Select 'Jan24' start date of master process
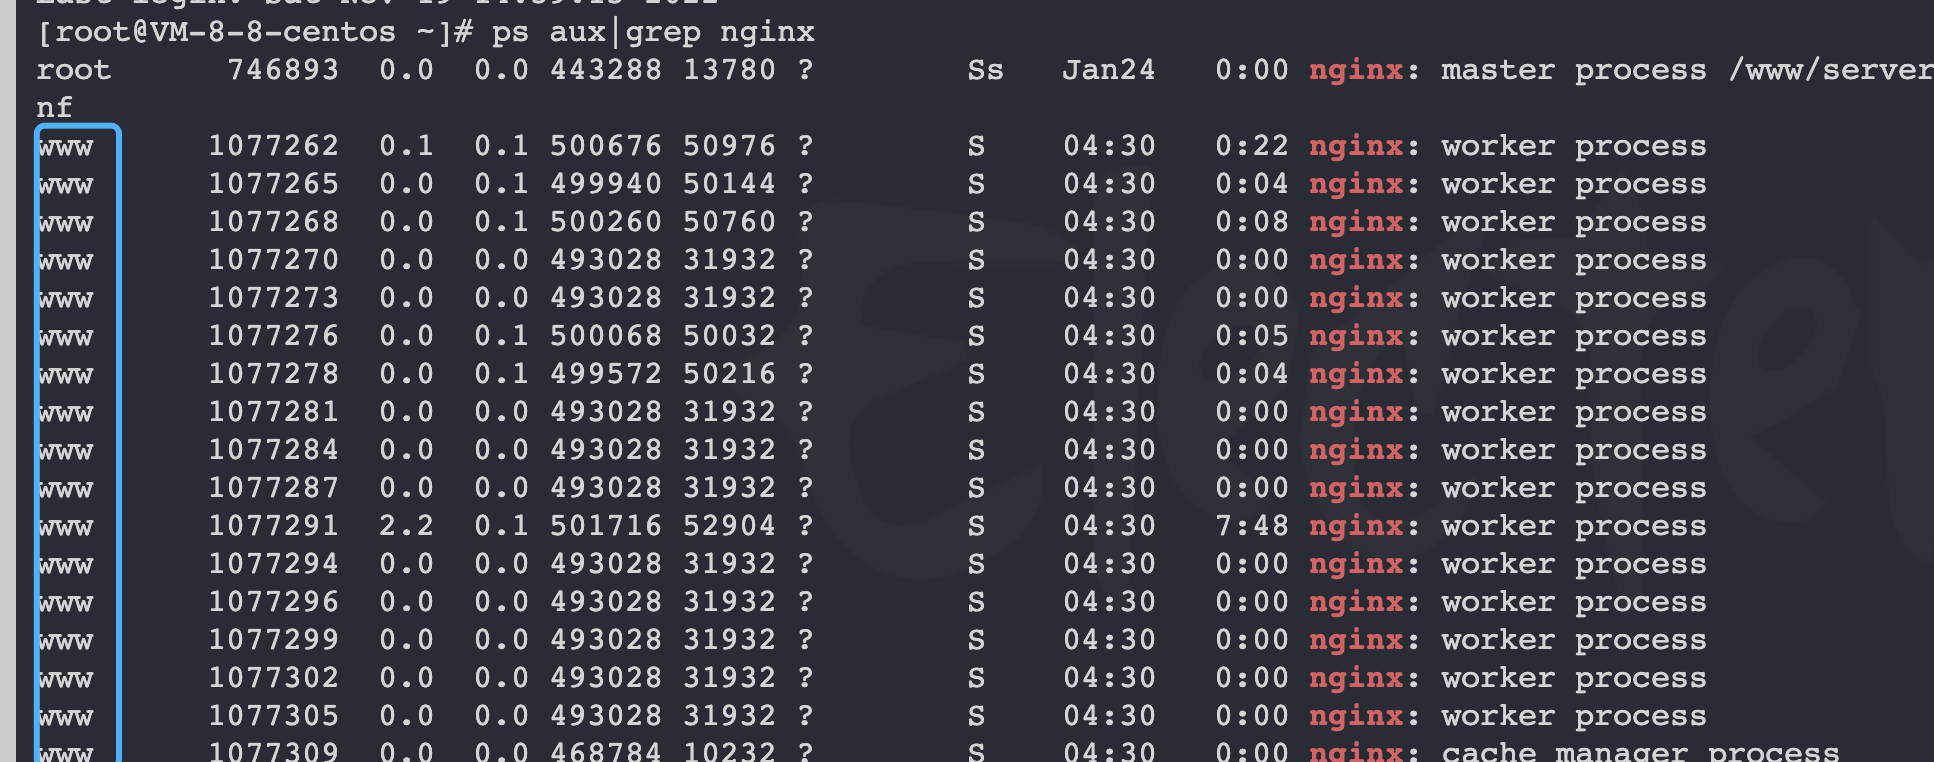The image size is (1934, 762). [x=1108, y=70]
